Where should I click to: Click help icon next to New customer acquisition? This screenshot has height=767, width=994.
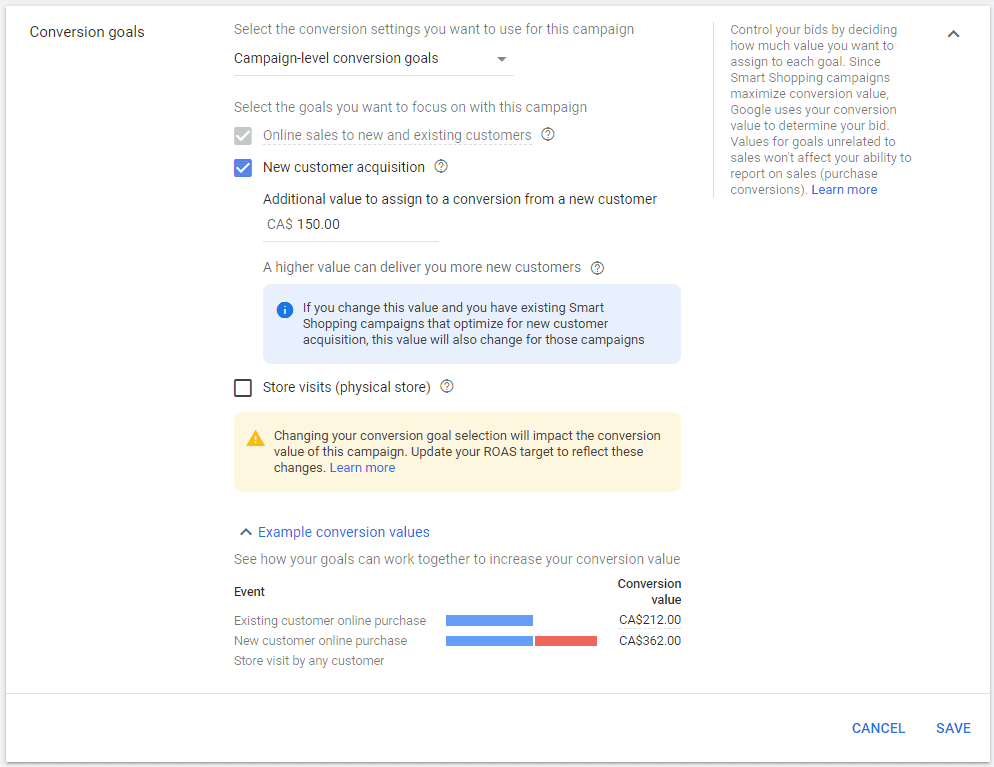pos(441,167)
